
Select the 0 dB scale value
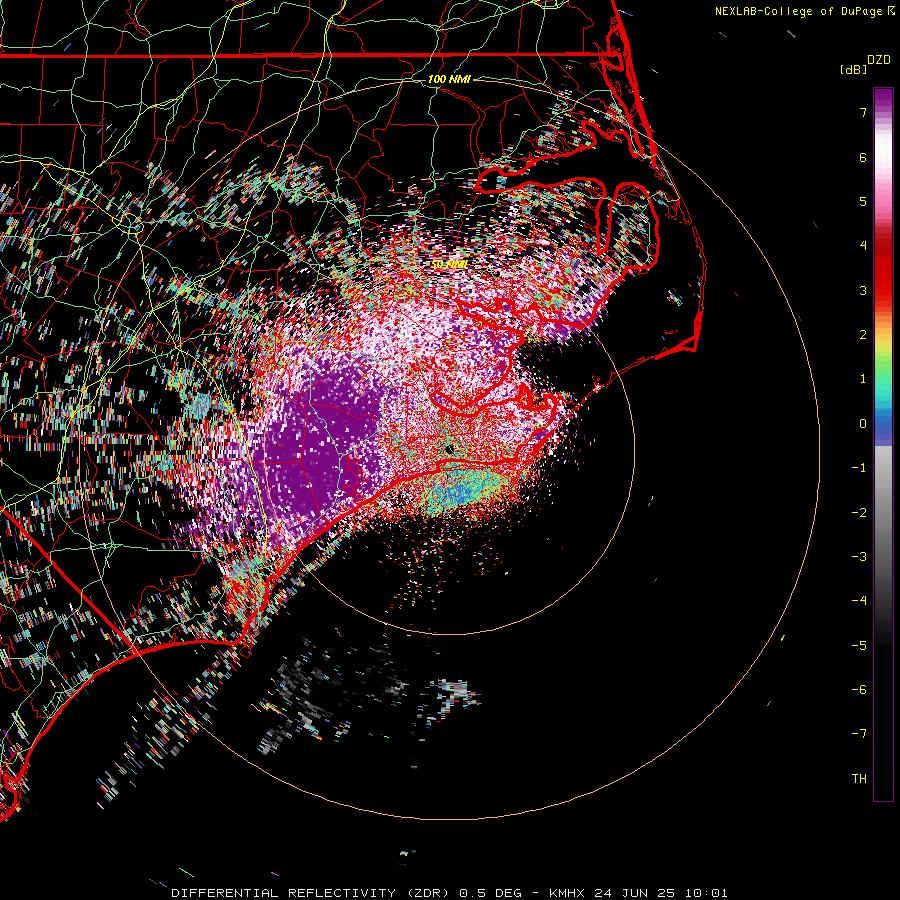point(863,424)
